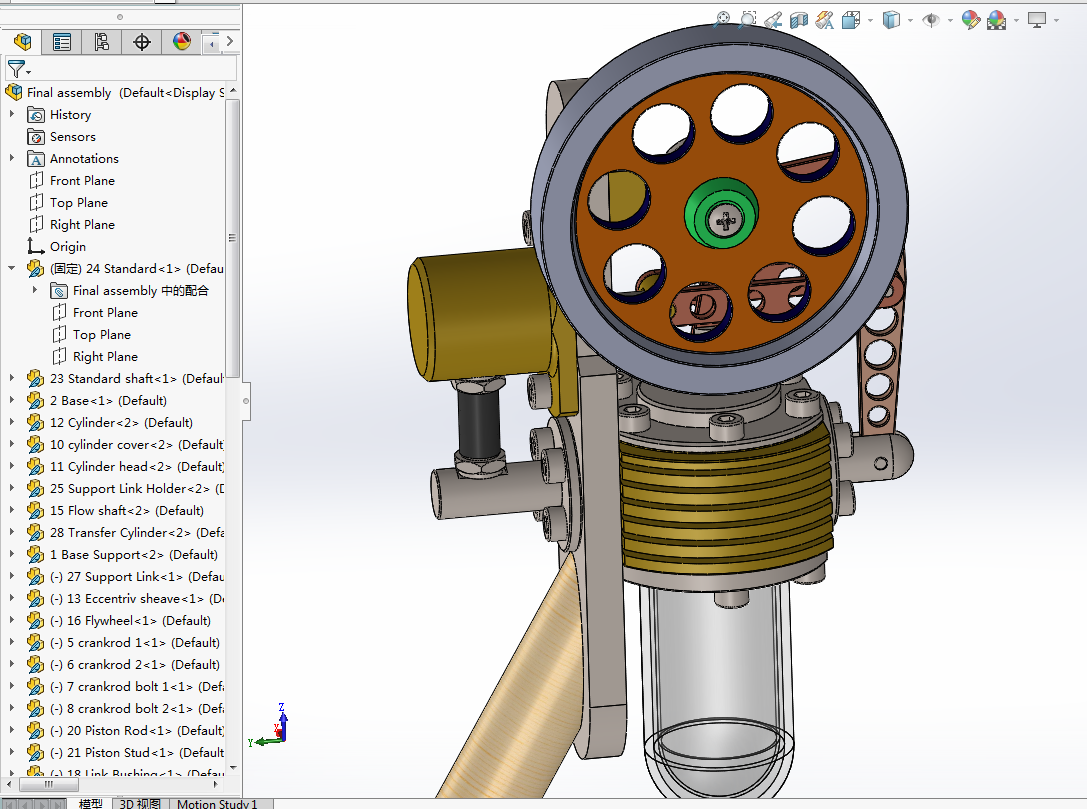Click the feature tree vertical scrollbar

click(x=233, y=238)
